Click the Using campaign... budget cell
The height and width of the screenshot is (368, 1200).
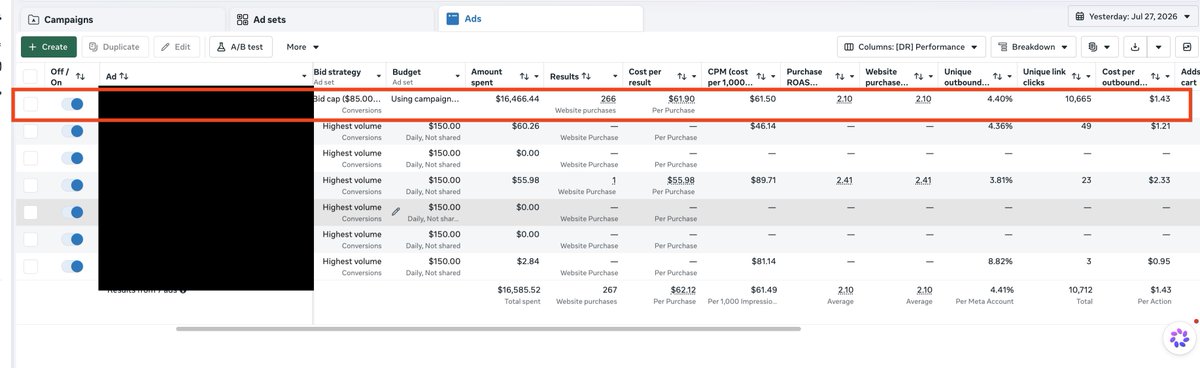[426, 99]
